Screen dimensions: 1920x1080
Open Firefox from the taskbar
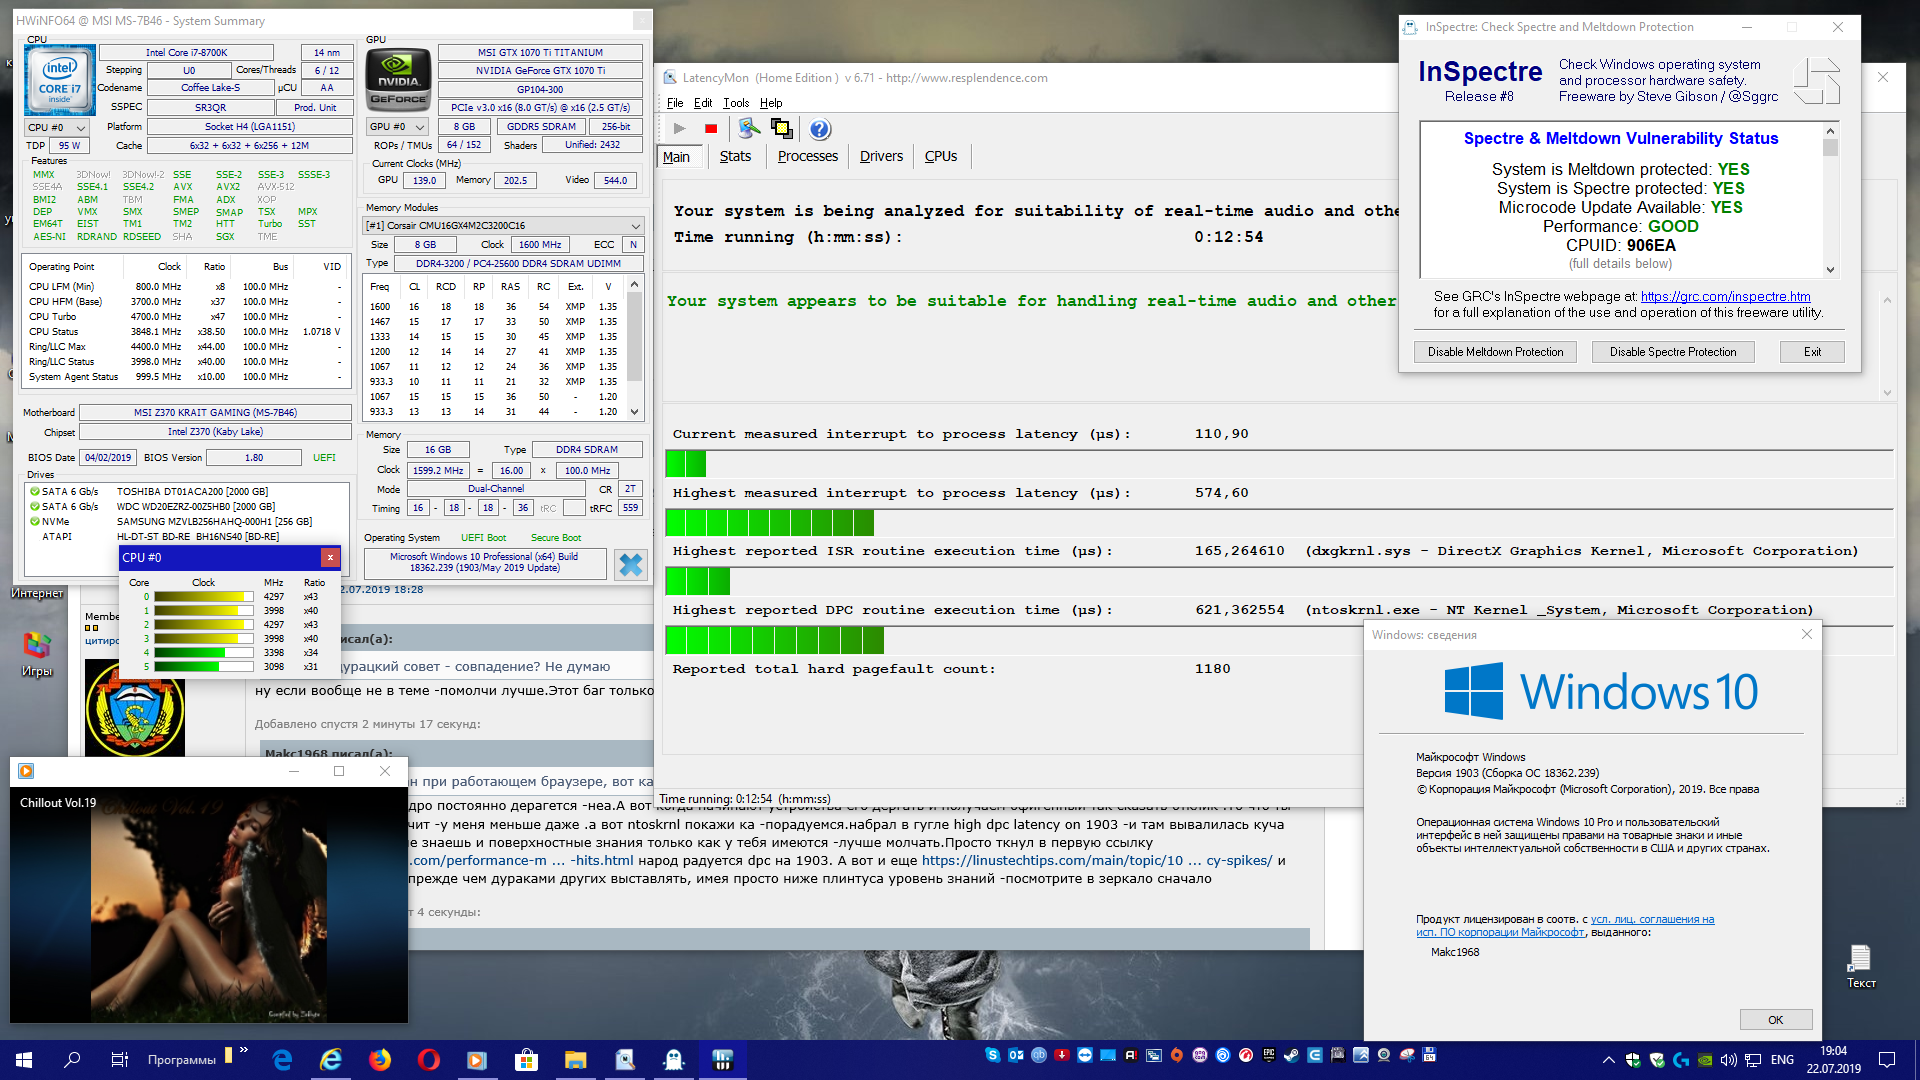[x=380, y=1060]
